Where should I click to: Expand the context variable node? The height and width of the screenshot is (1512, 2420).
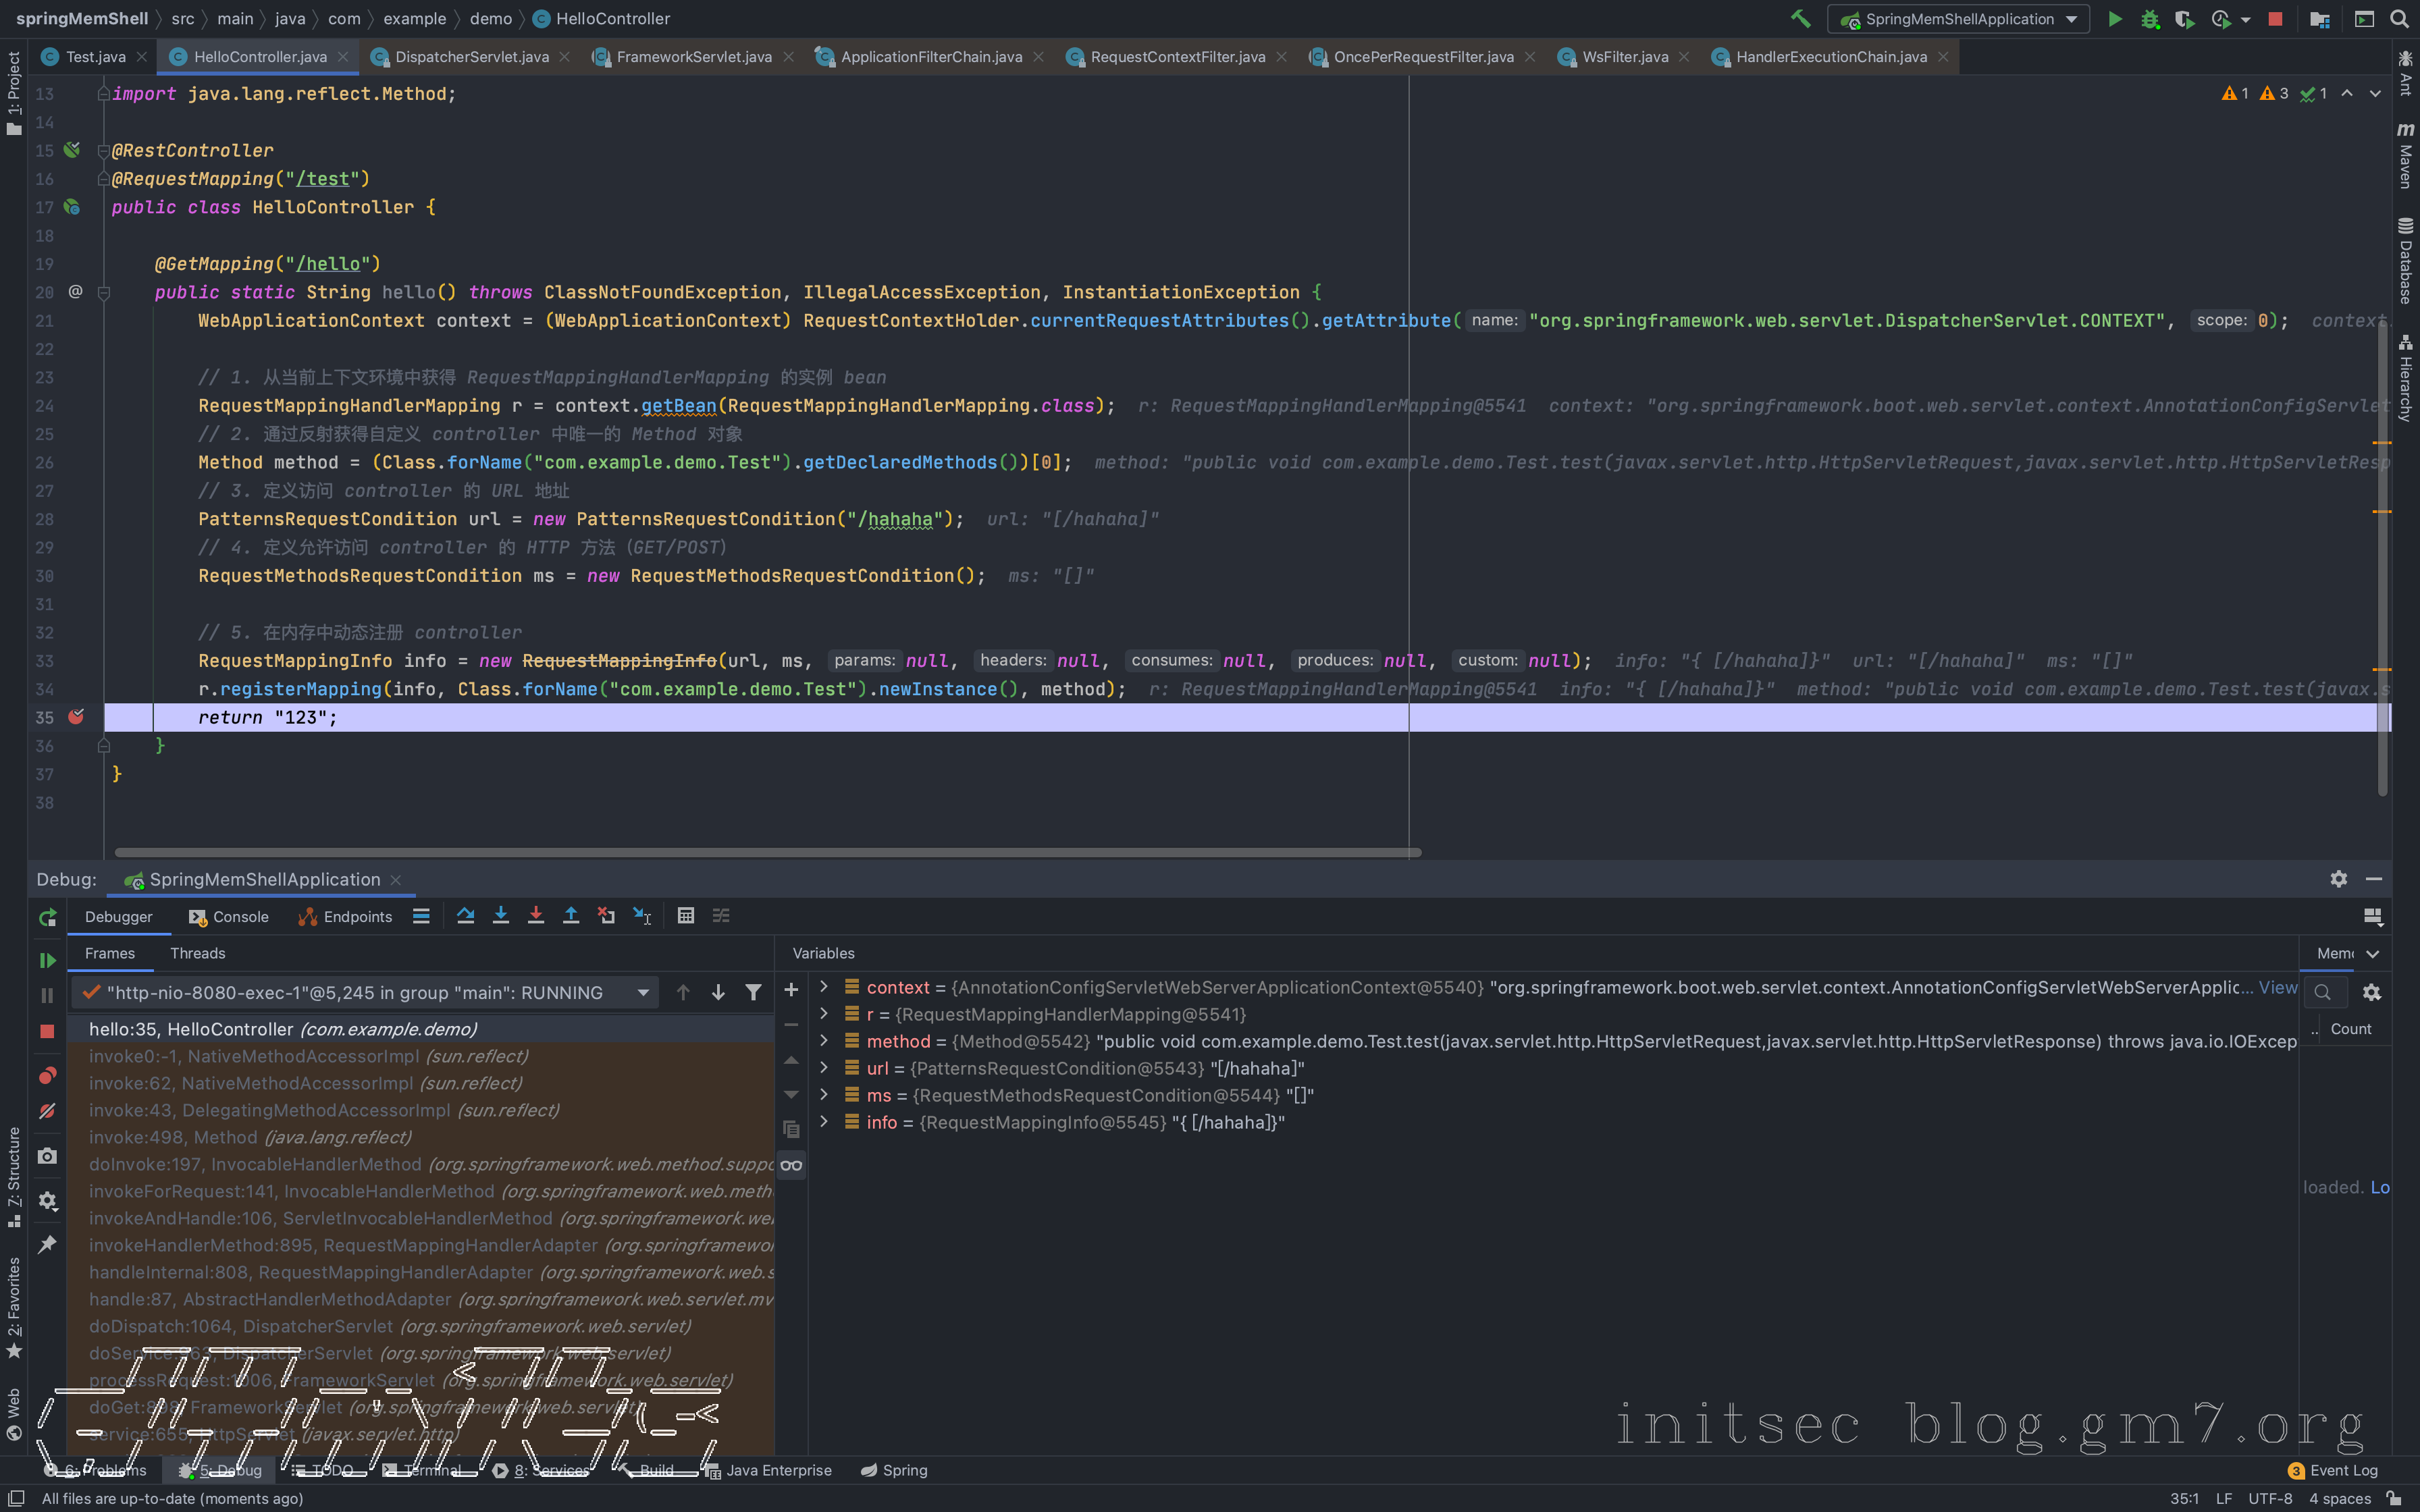click(824, 987)
